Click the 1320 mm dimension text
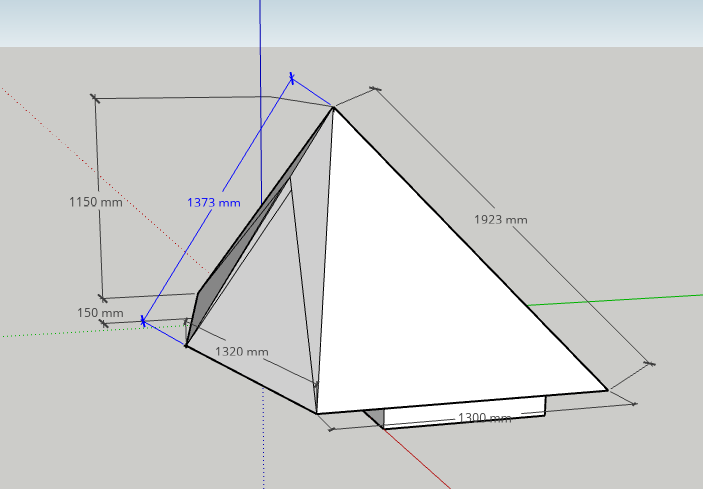 (x=242, y=352)
